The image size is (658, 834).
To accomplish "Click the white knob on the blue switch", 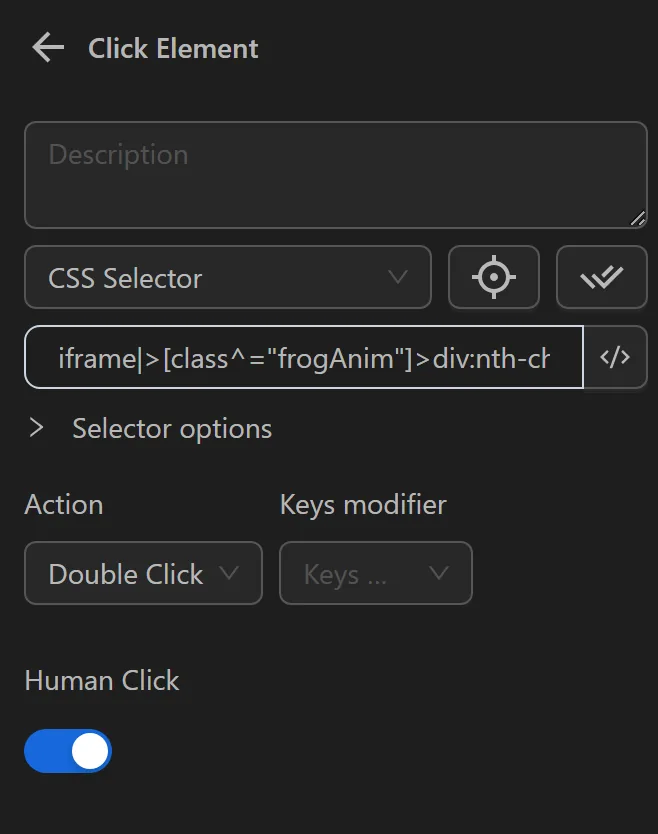I will coord(88,750).
